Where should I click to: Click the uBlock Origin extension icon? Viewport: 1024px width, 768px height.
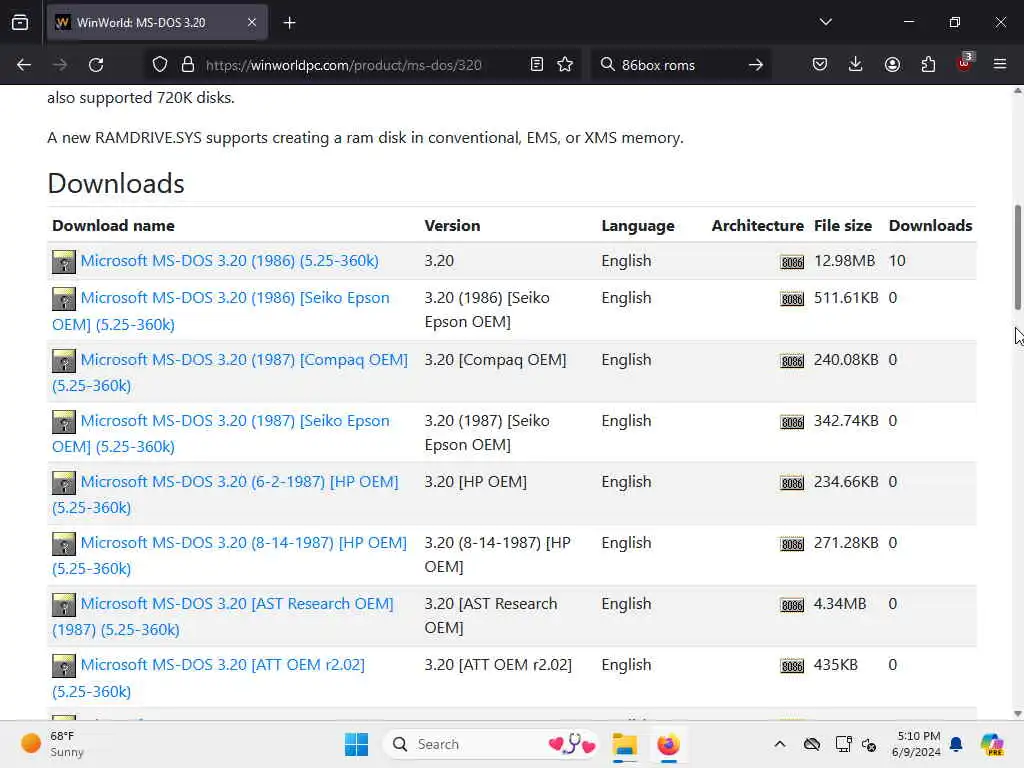[x=965, y=63]
